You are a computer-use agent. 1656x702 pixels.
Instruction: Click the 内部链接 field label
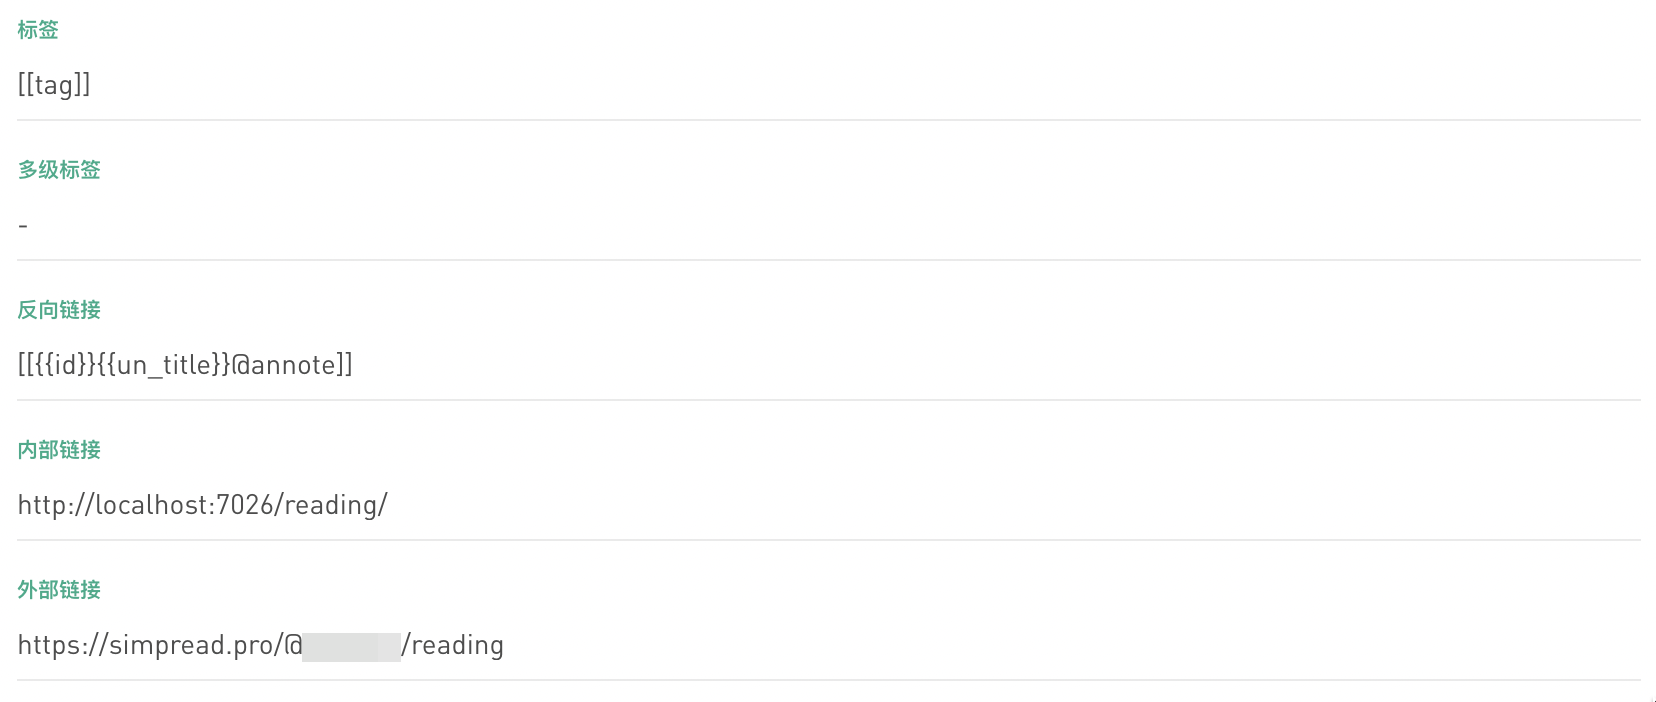59,450
